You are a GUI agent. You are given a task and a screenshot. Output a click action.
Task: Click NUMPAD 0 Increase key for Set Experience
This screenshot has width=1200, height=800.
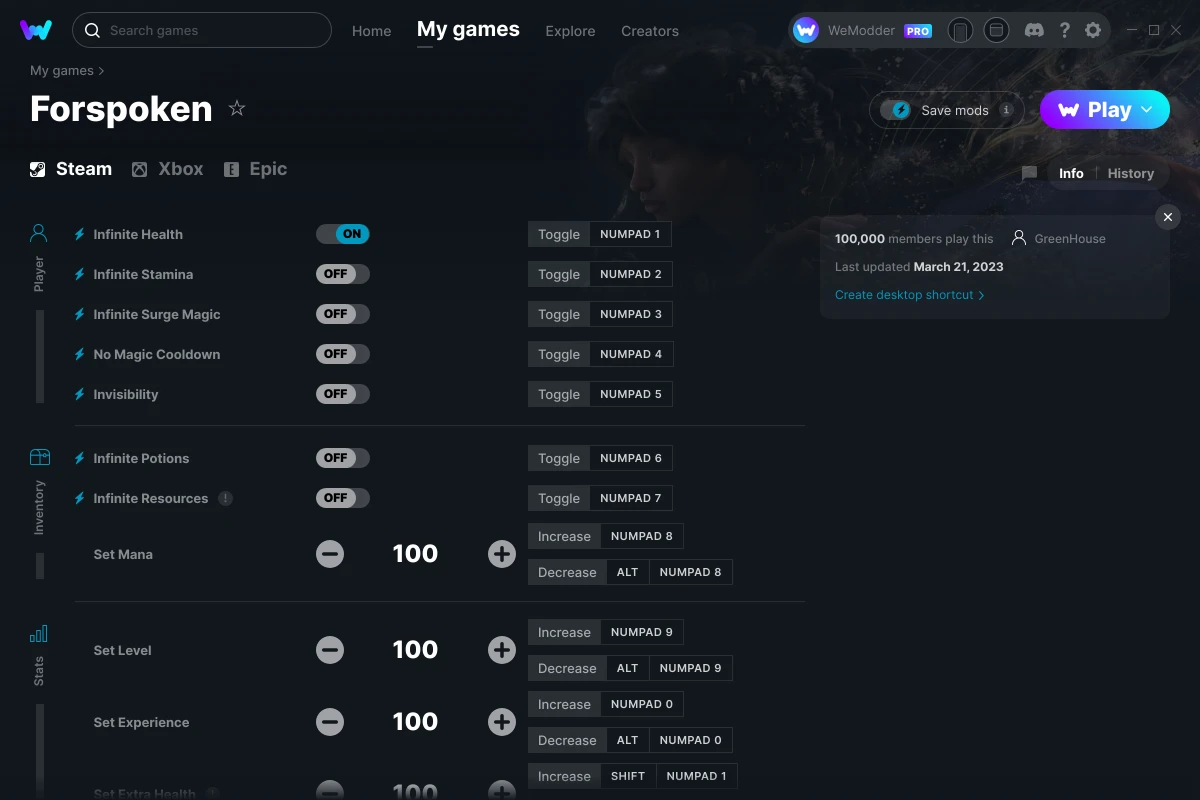642,704
